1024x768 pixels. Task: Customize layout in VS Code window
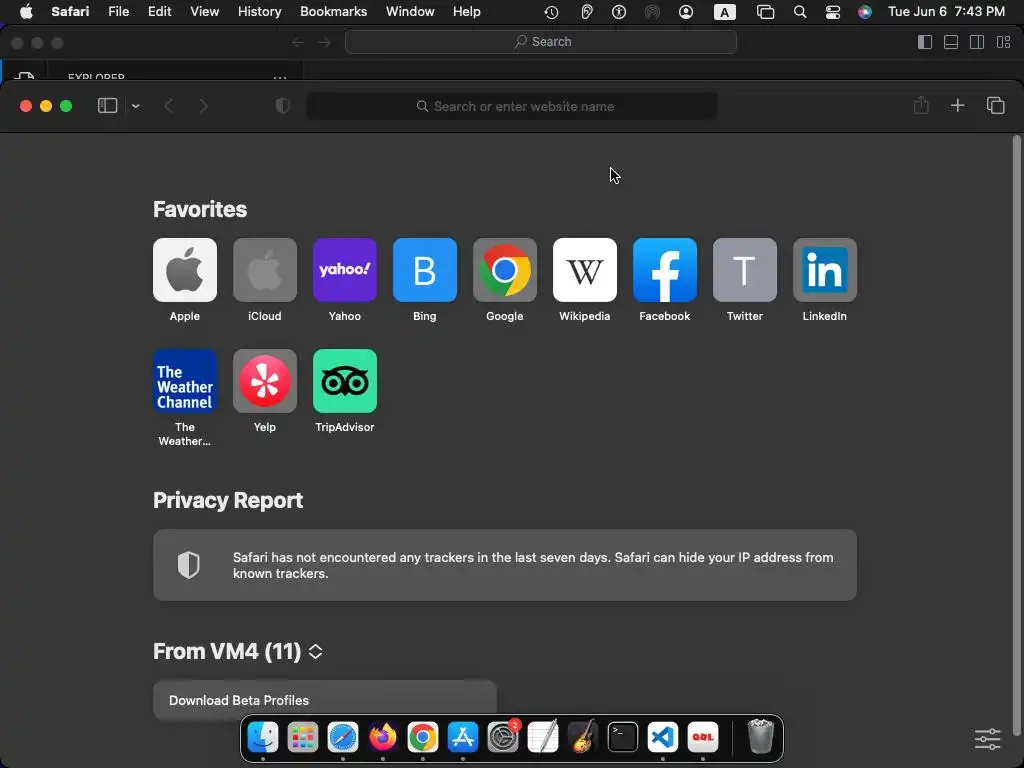pos(1004,42)
